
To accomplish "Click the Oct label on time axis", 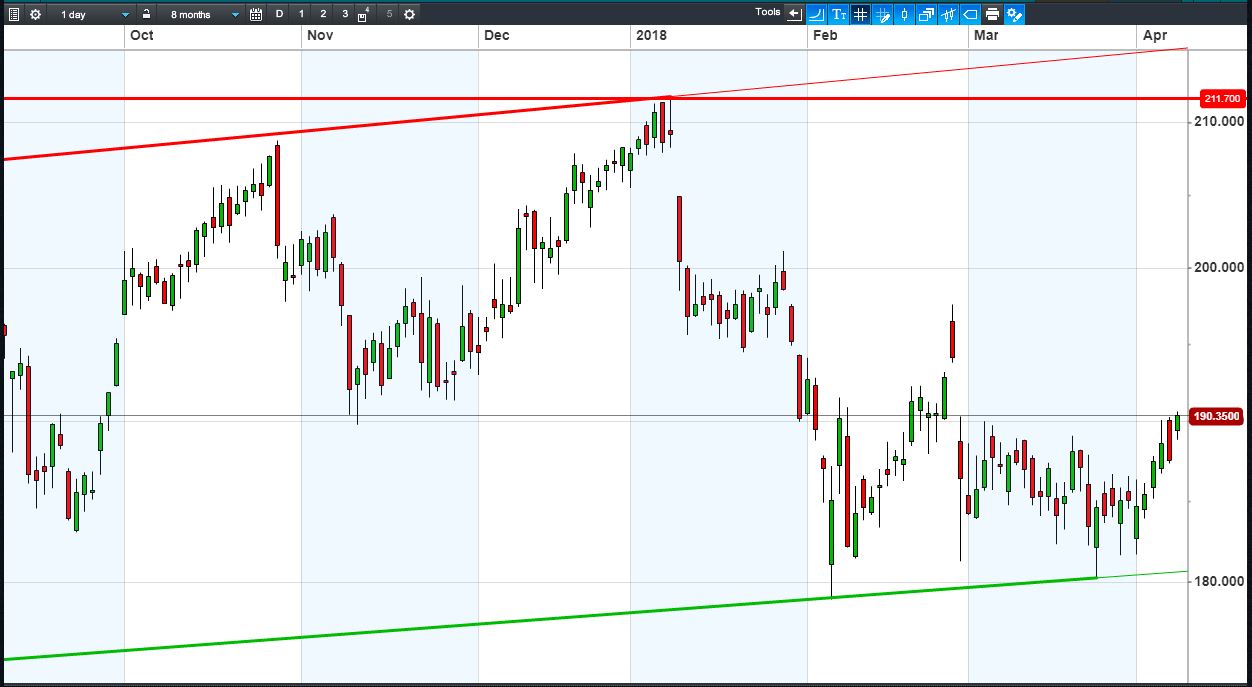I will pyautogui.click(x=142, y=36).
